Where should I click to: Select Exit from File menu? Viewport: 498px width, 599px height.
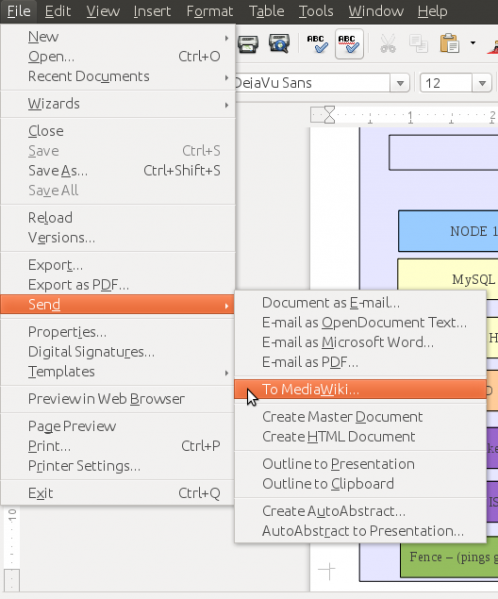pyautogui.click(x=118, y=493)
